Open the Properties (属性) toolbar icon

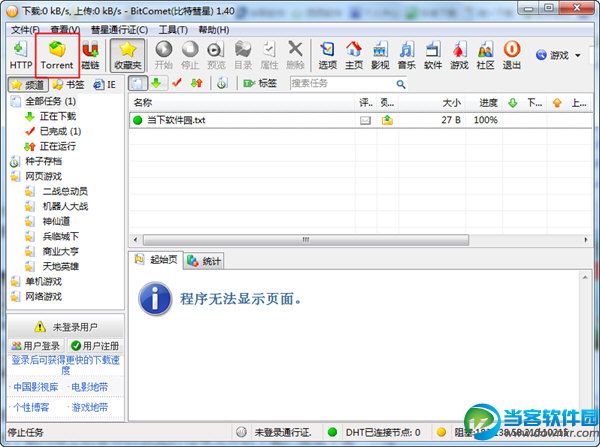[269, 55]
